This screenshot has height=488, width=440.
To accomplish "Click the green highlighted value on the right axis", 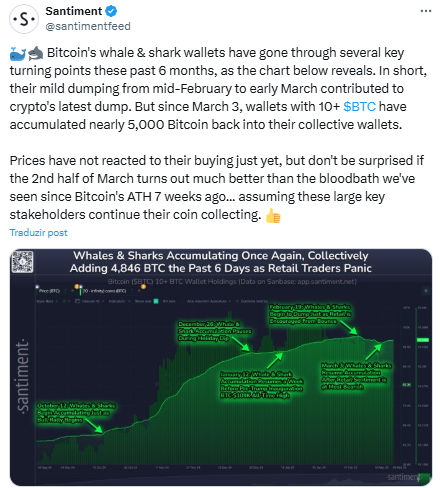I will click(x=423, y=340).
